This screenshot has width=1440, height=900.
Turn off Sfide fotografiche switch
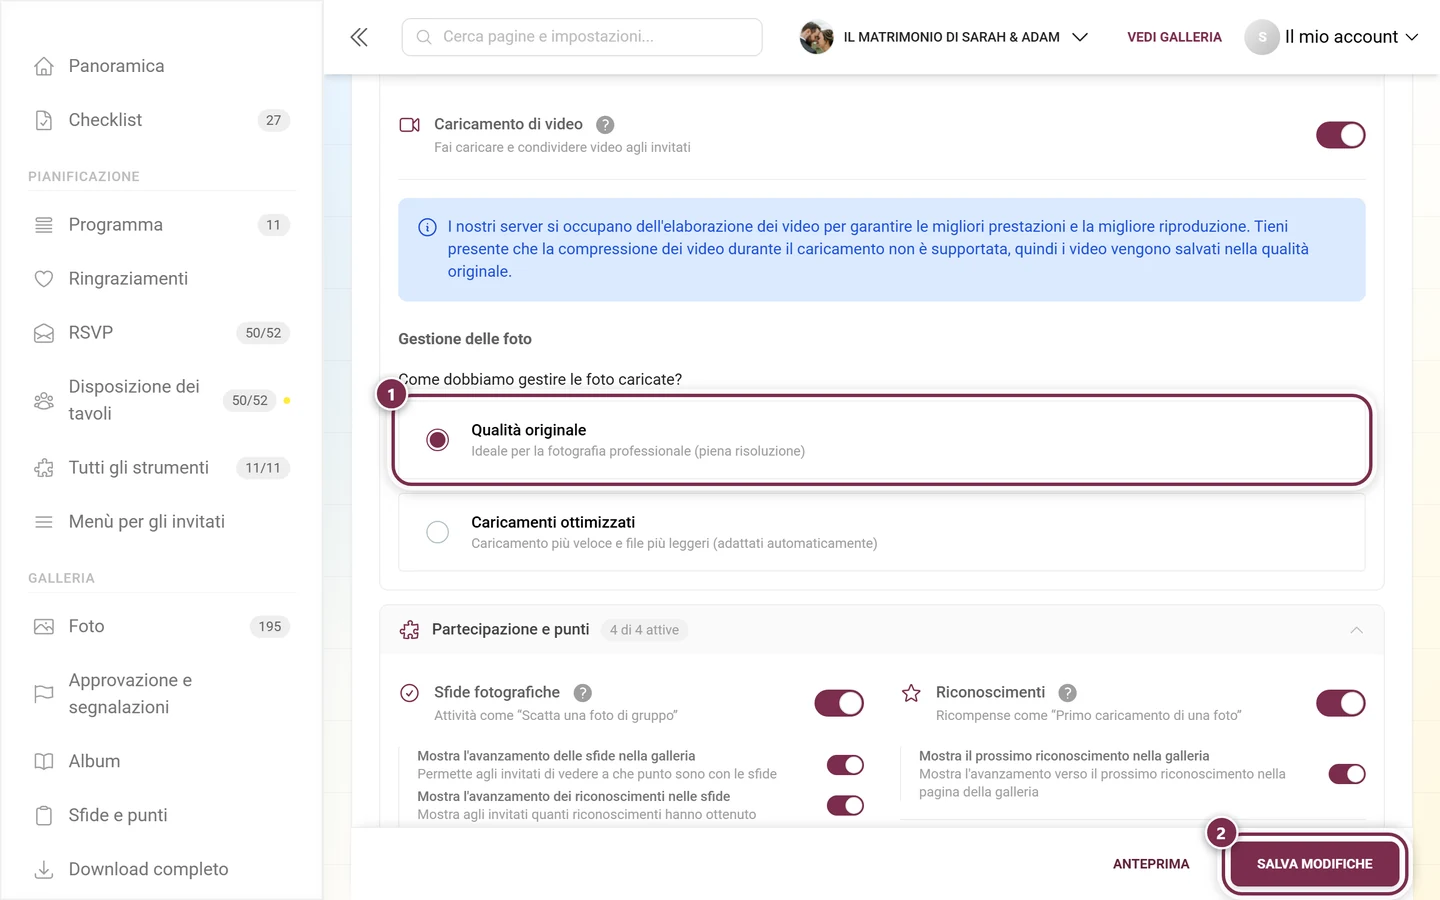(838, 703)
